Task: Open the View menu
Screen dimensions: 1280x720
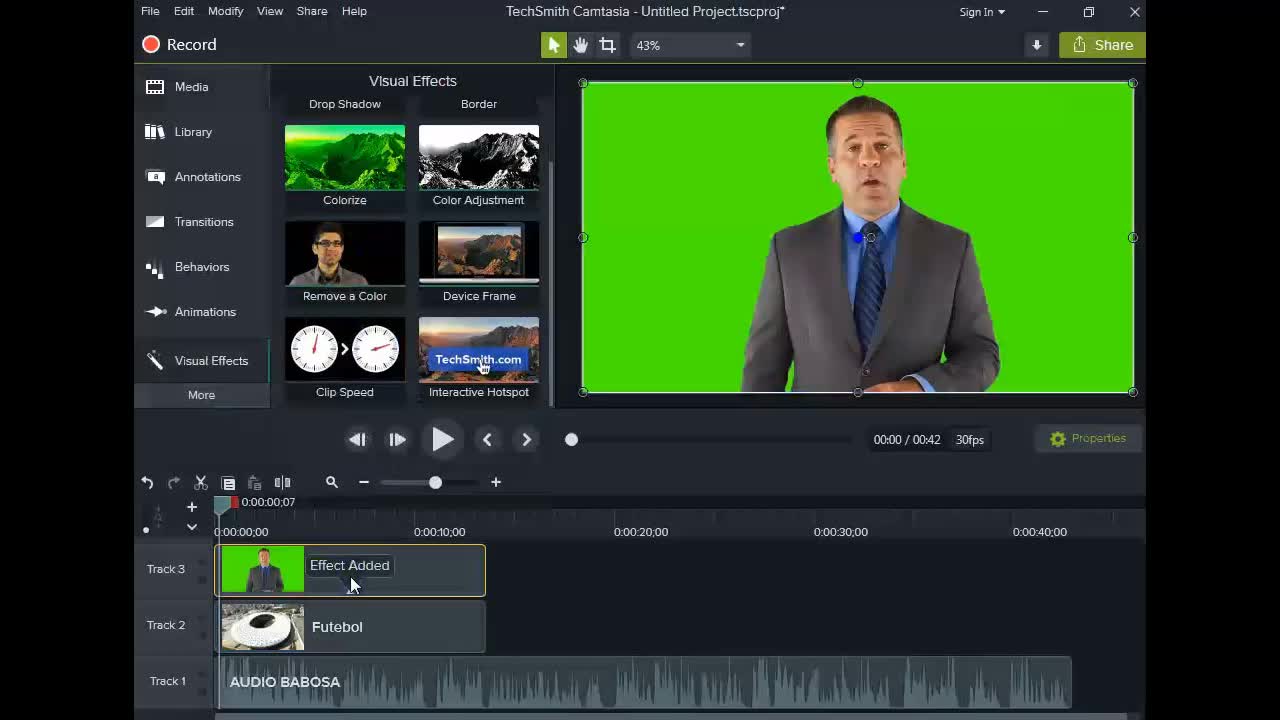Action: tap(270, 11)
